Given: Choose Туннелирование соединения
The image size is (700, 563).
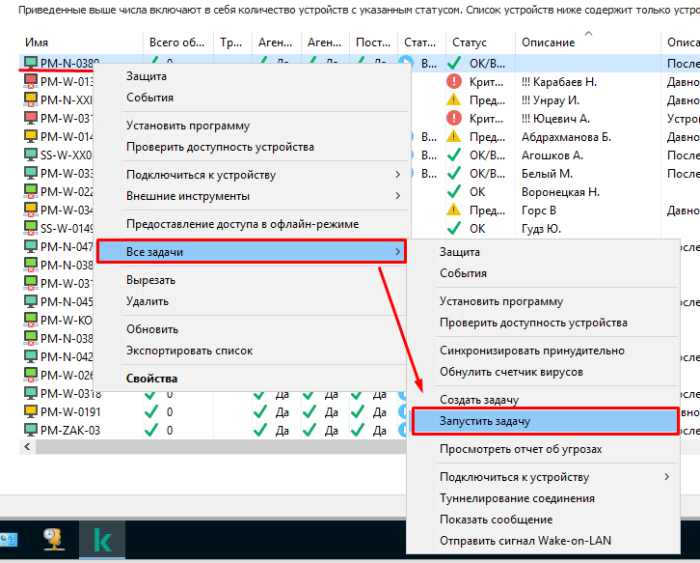Looking at the screenshot, I should click(x=517, y=498).
